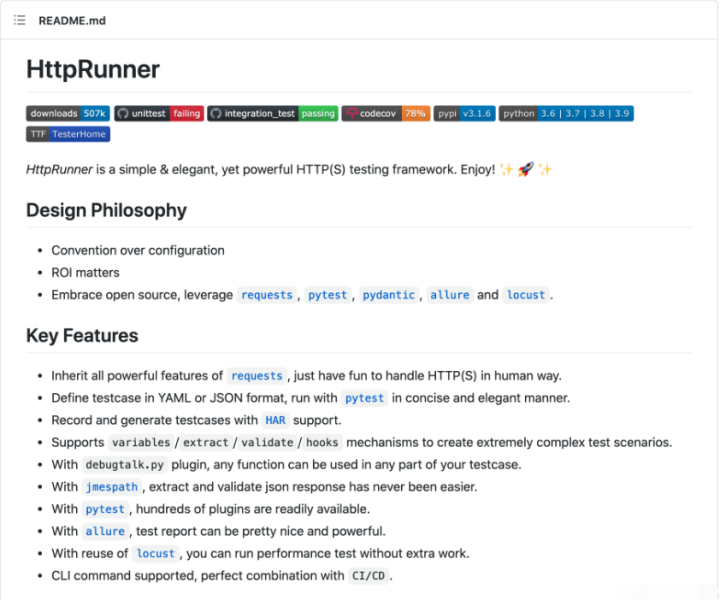Click the validate code text
Viewport: 720px width, 600px height.
[x=267, y=442]
